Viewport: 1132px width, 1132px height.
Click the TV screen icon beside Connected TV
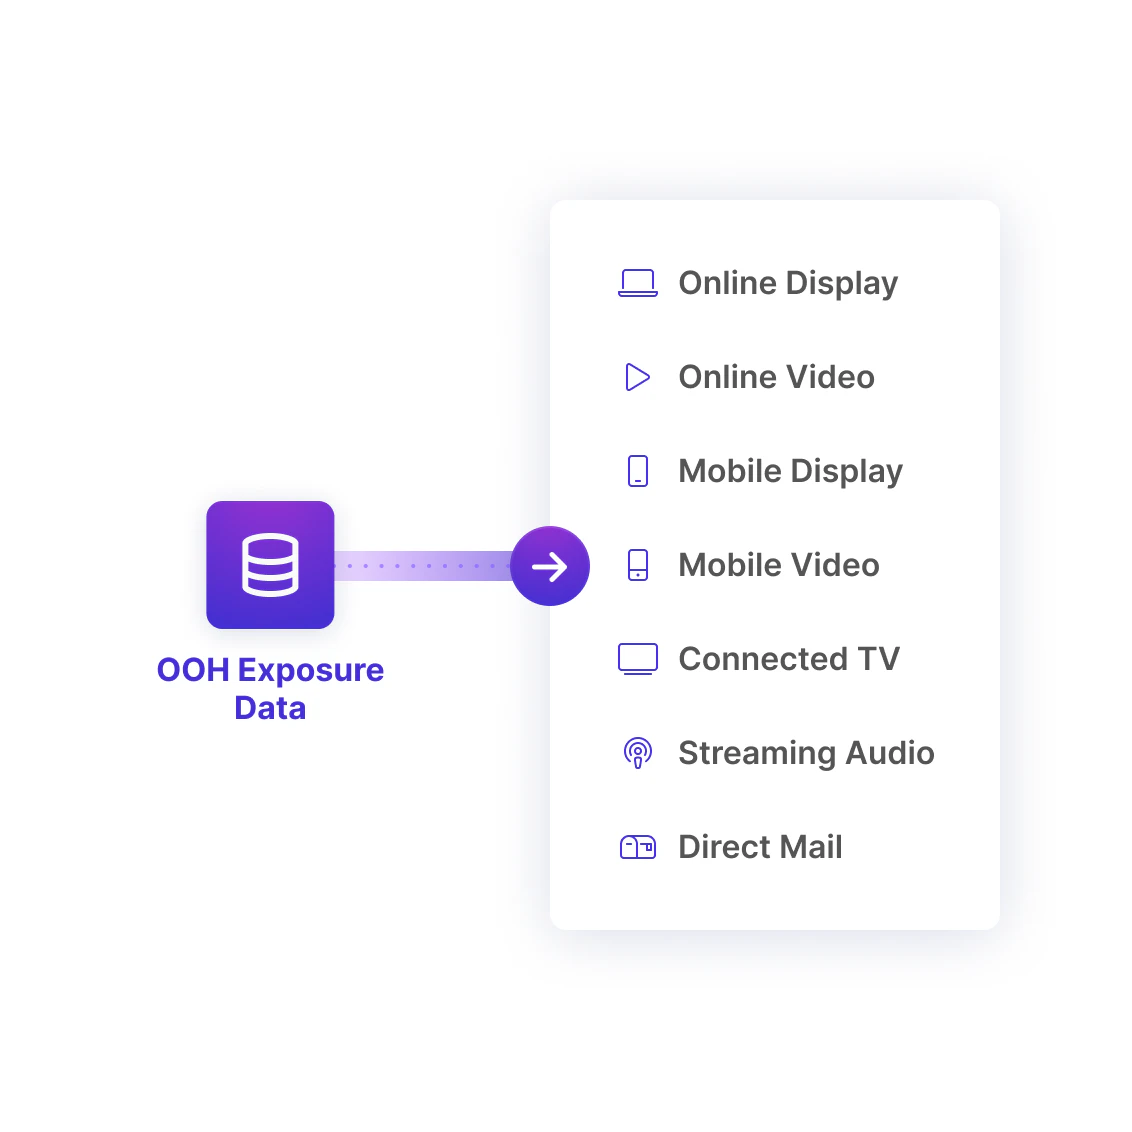(x=638, y=659)
